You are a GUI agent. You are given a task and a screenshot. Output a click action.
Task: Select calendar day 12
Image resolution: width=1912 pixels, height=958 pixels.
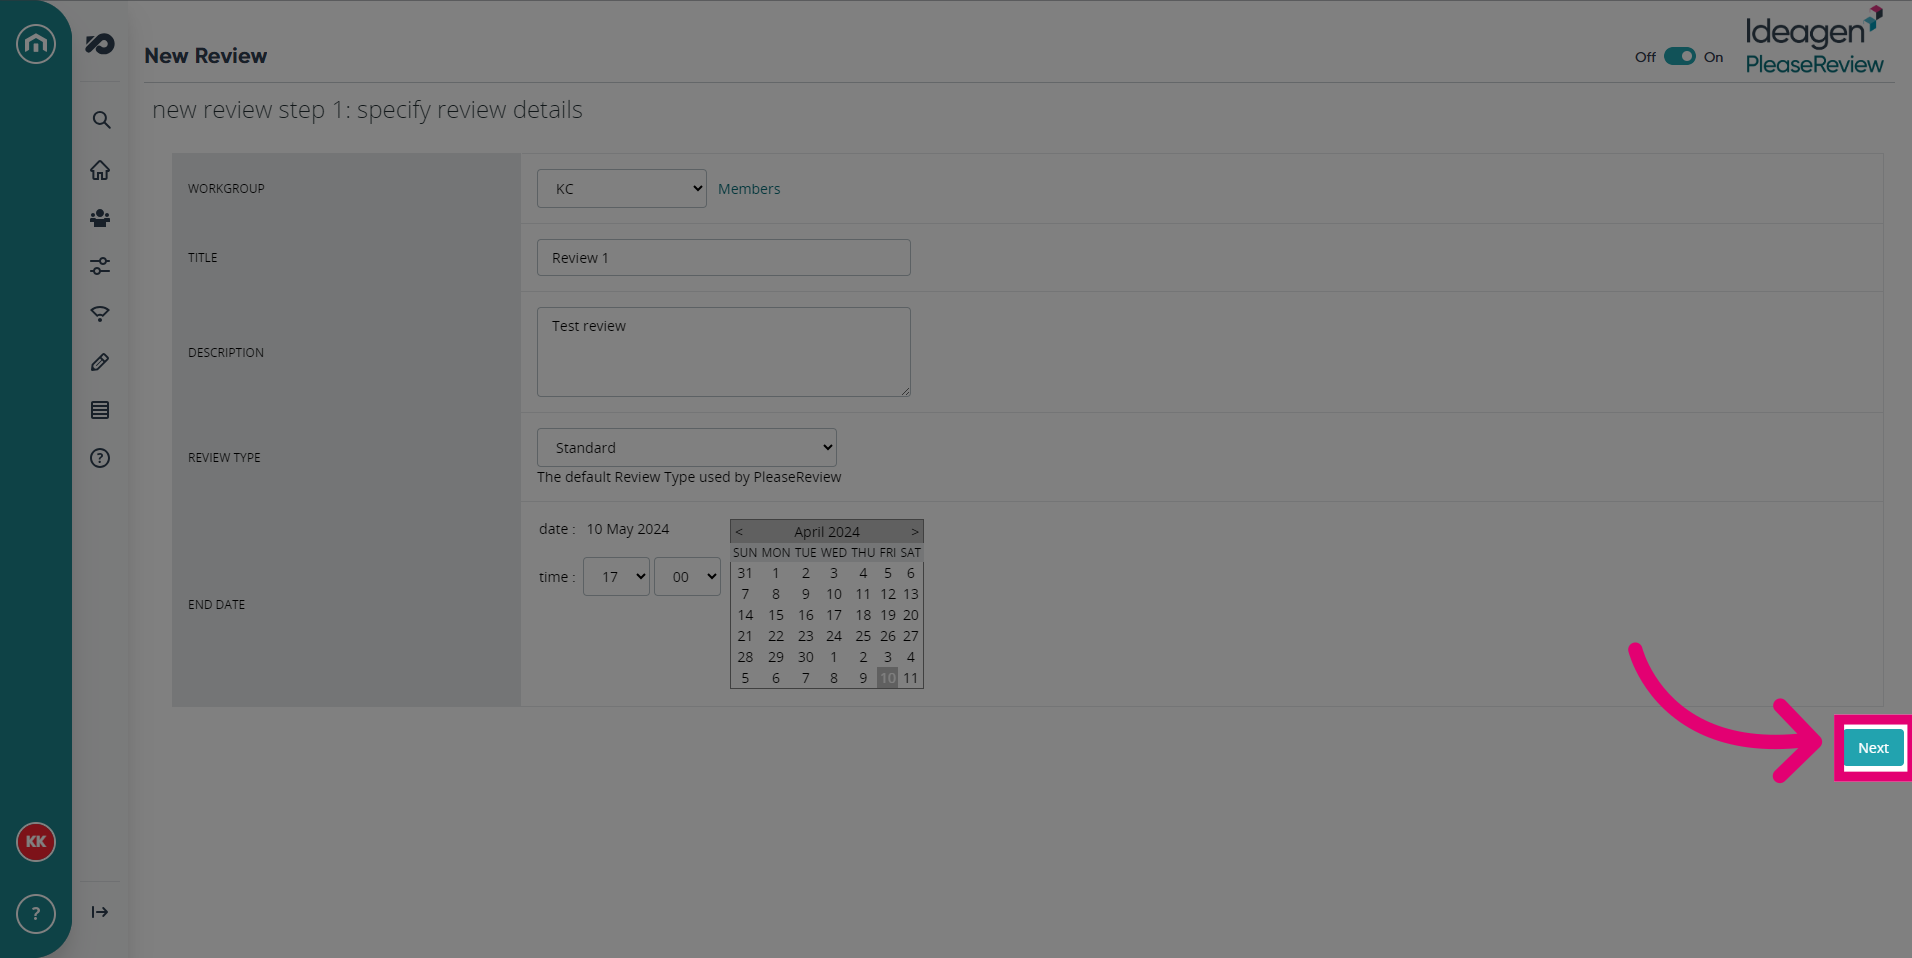click(x=888, y=594)
